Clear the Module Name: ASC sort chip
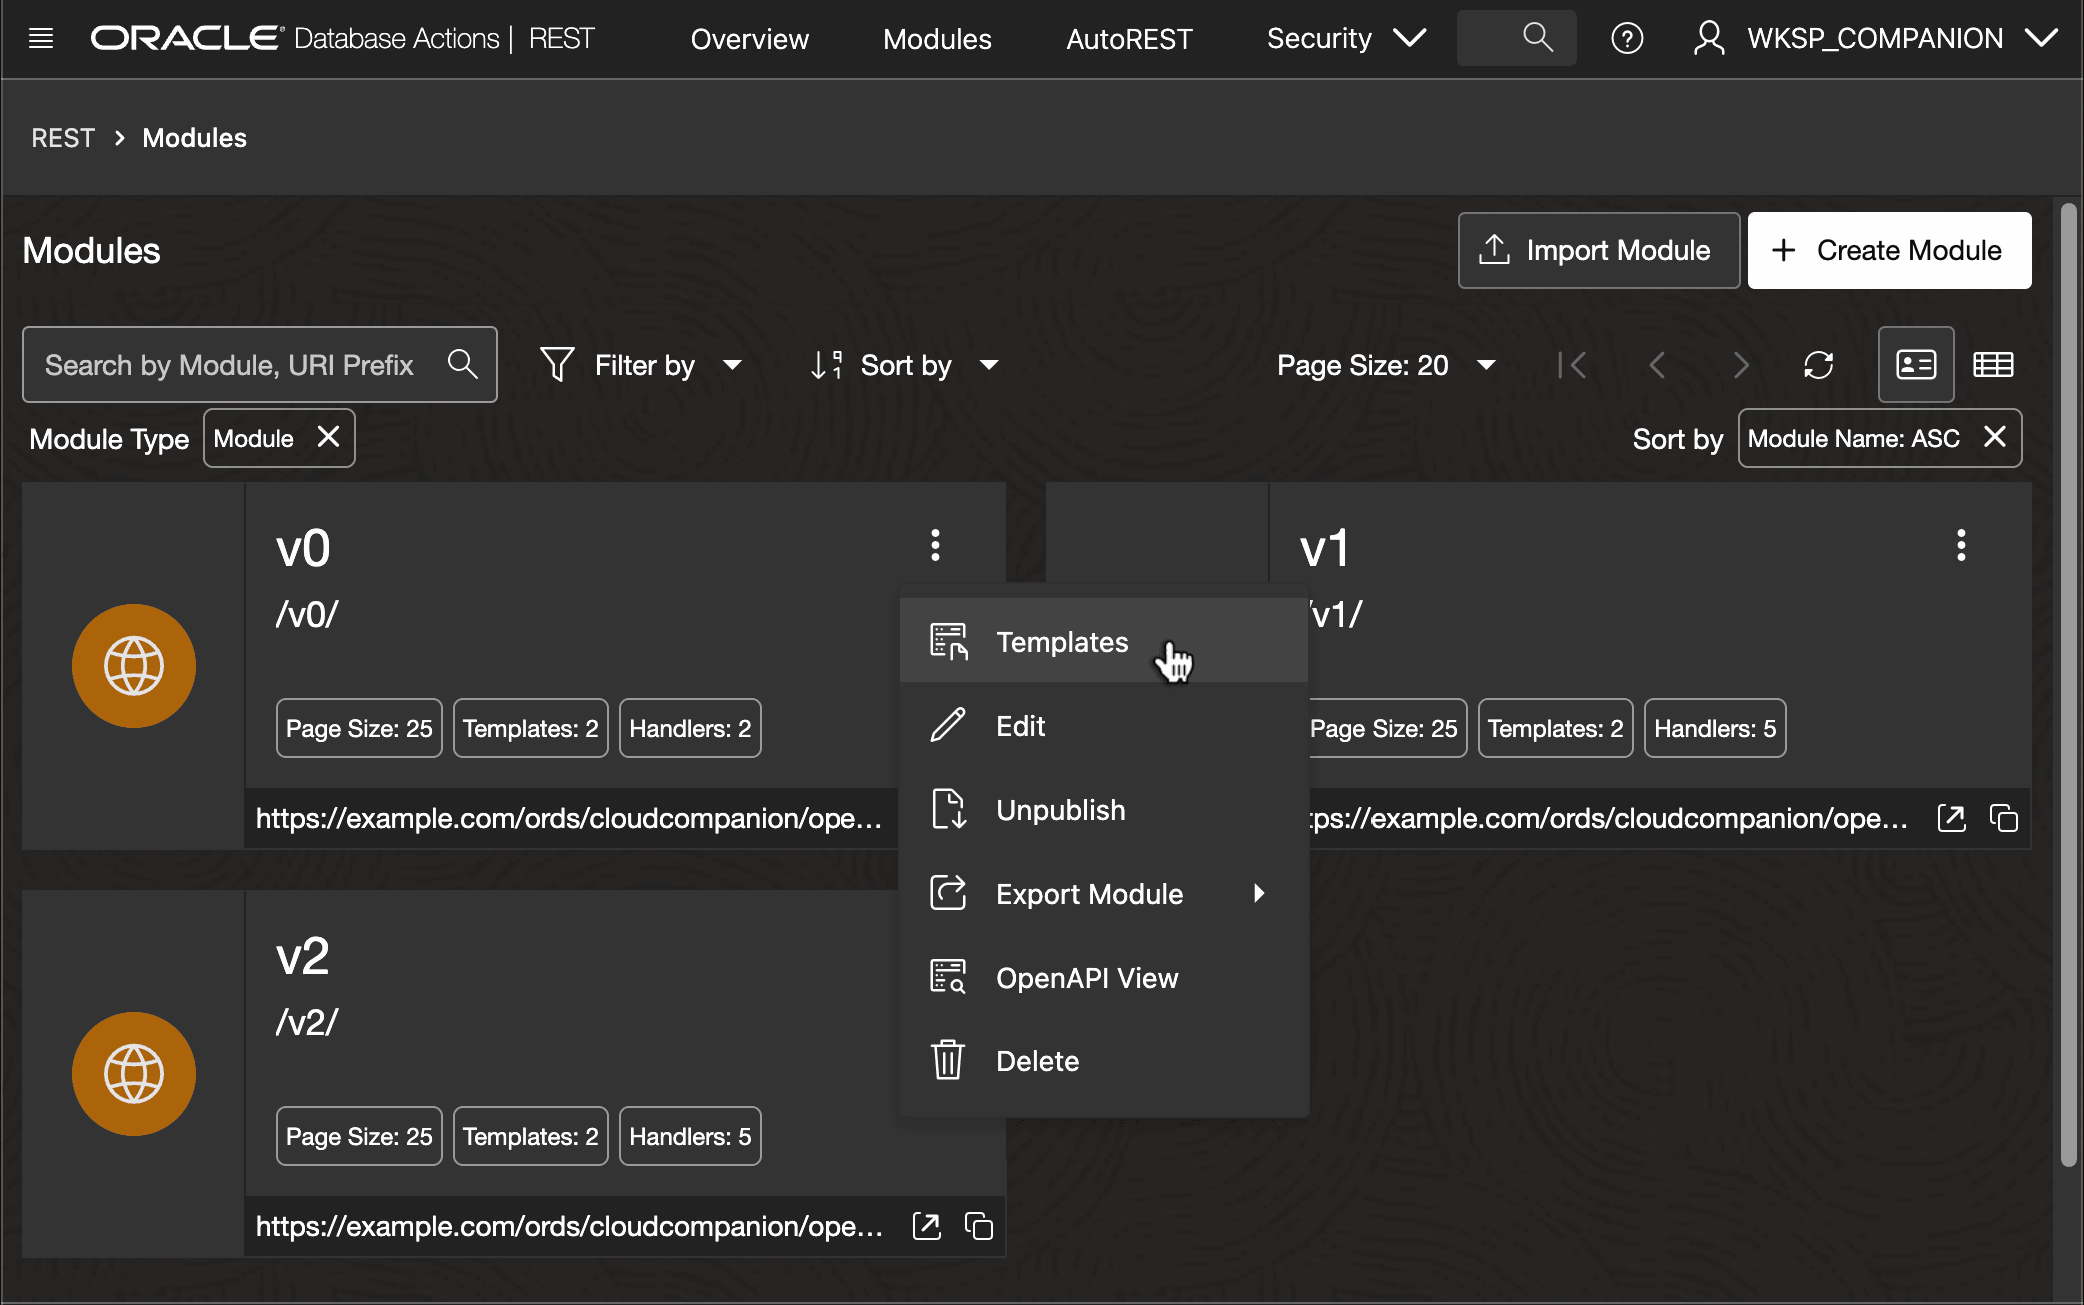2084x1305 pixels. coord(1995,437)
